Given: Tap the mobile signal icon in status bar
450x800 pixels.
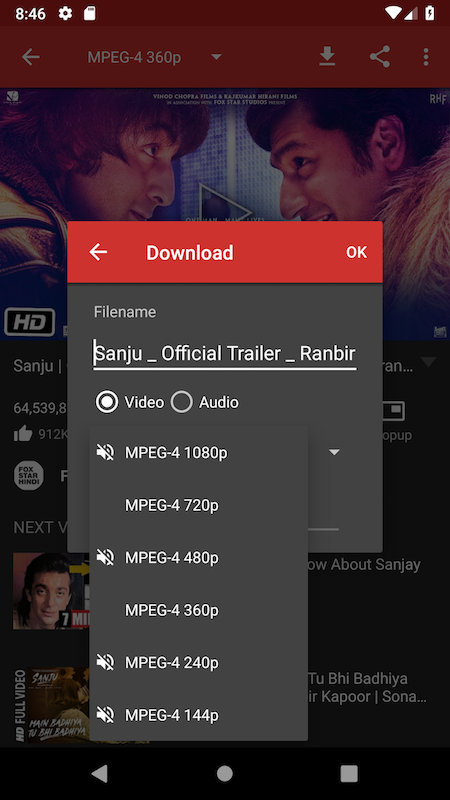Looking at the screenshot, I should pos(411,13).
